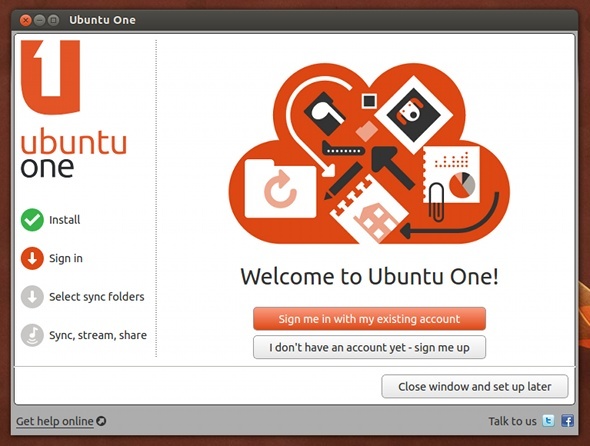This screenshot has width=590, height=446.
Task: Click the external link icon beside Get help online
Action: pyautogui.click(x=101, y=421)
